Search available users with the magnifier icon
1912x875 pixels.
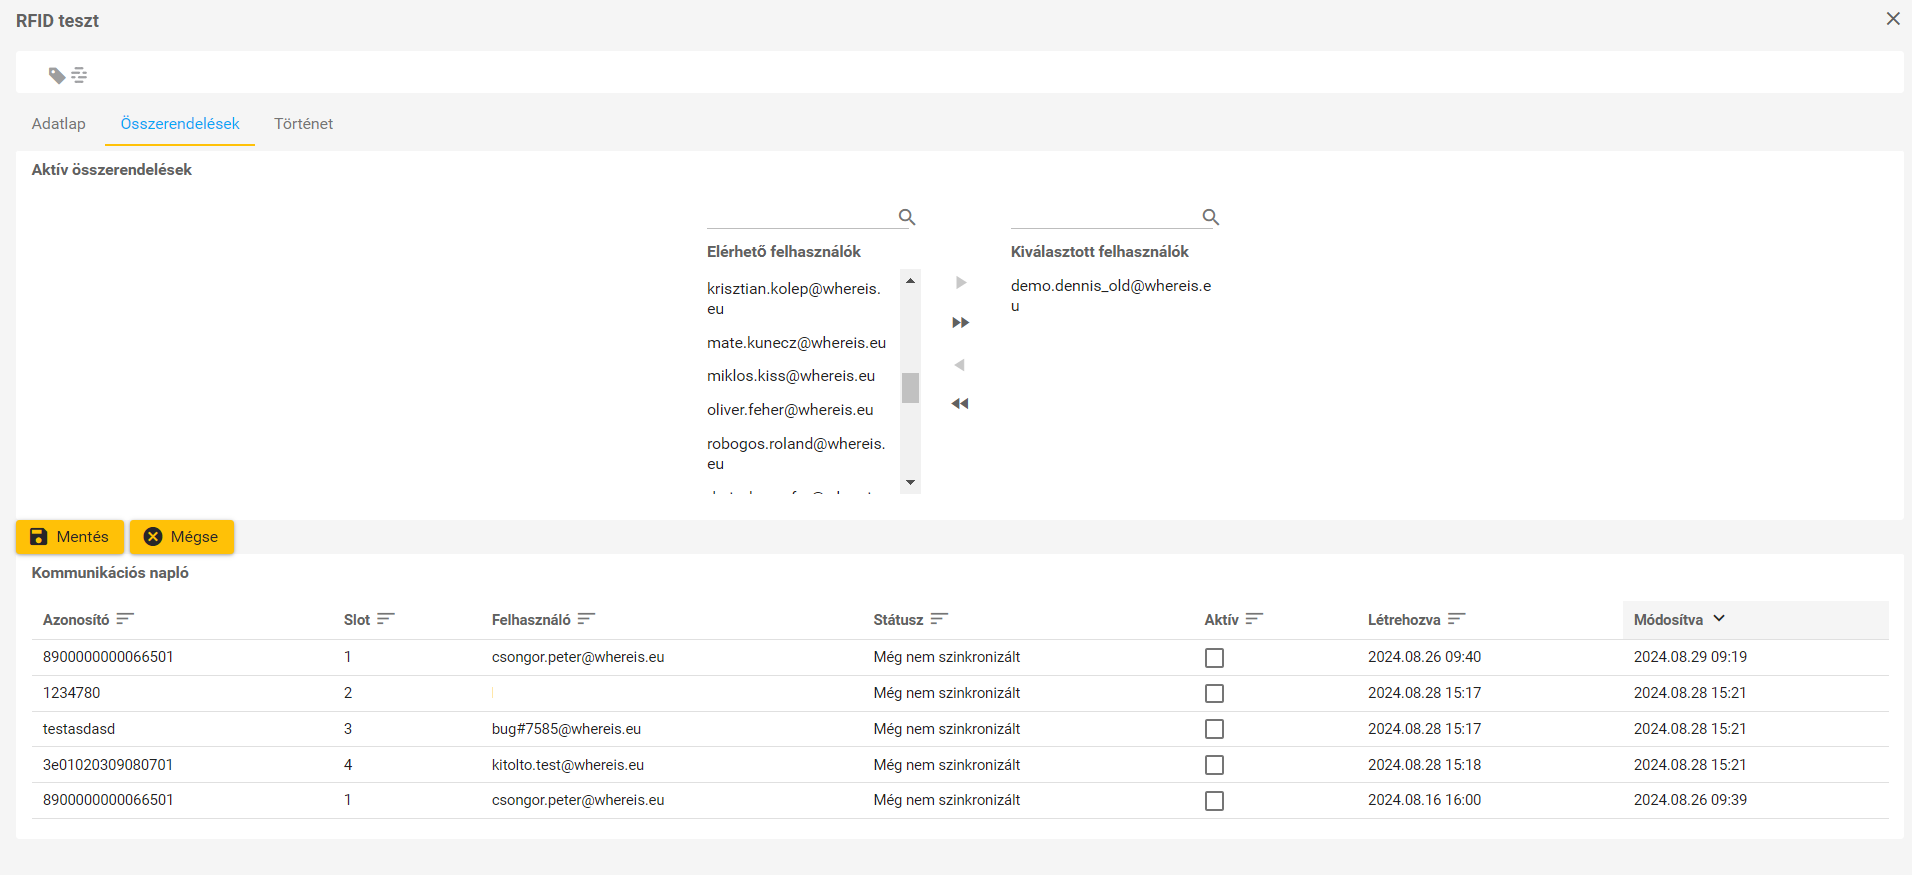[x=907, y=217]
